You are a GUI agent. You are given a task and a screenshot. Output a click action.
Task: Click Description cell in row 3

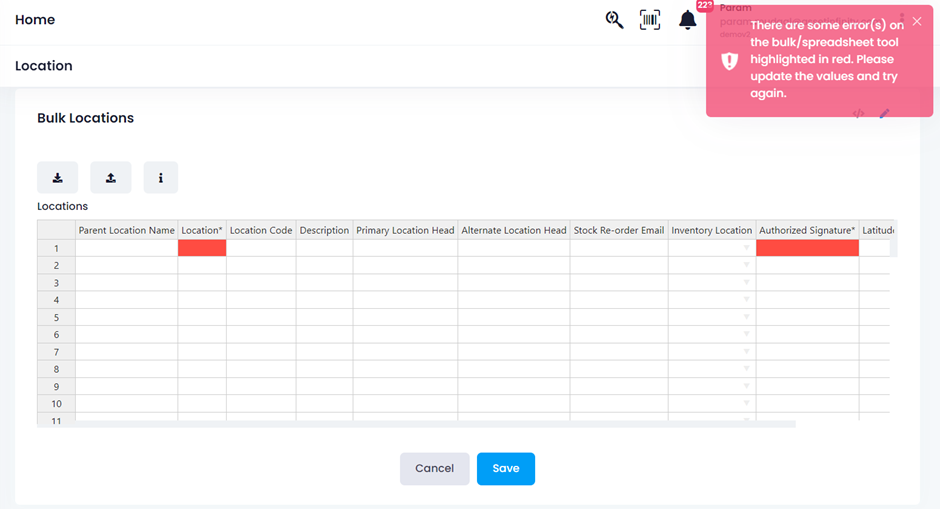point(324,283)
